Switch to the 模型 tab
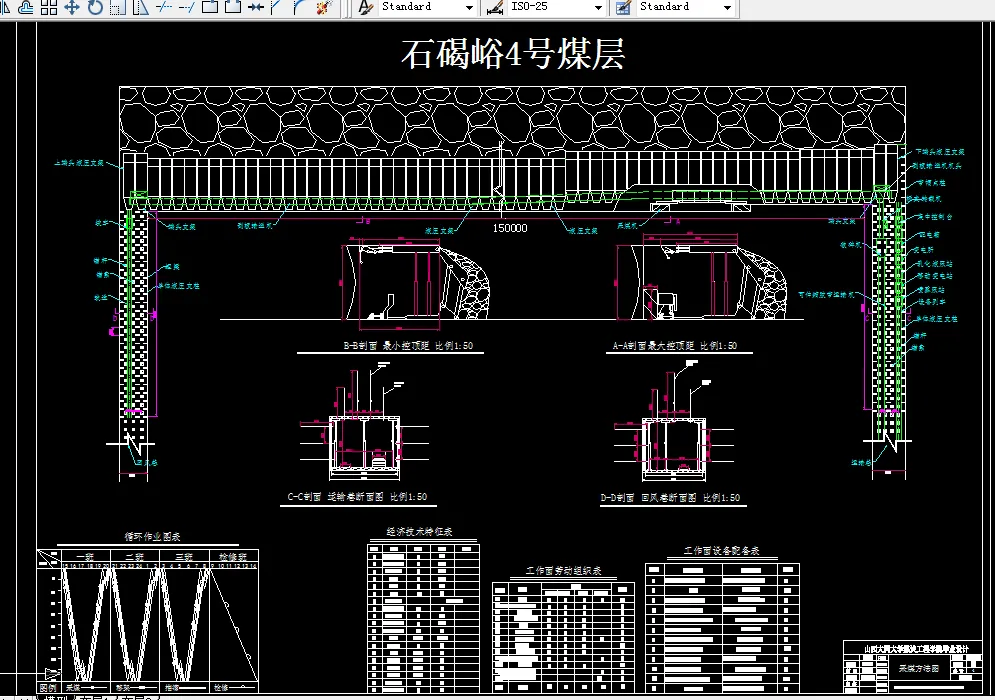 pos(57,695)
